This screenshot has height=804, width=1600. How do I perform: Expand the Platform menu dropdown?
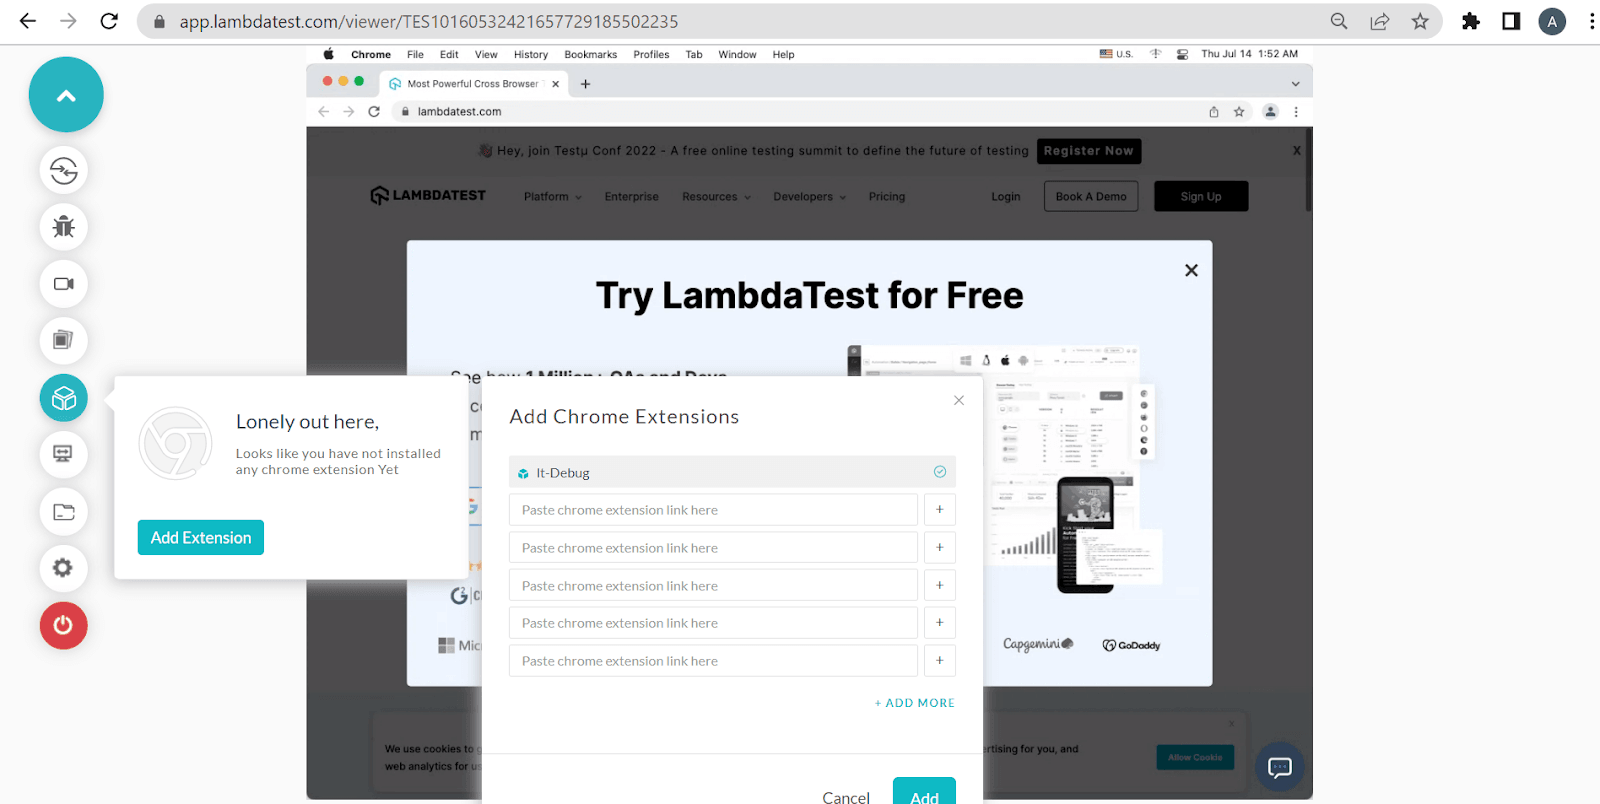pyautogui.click(x=552, y=197)
